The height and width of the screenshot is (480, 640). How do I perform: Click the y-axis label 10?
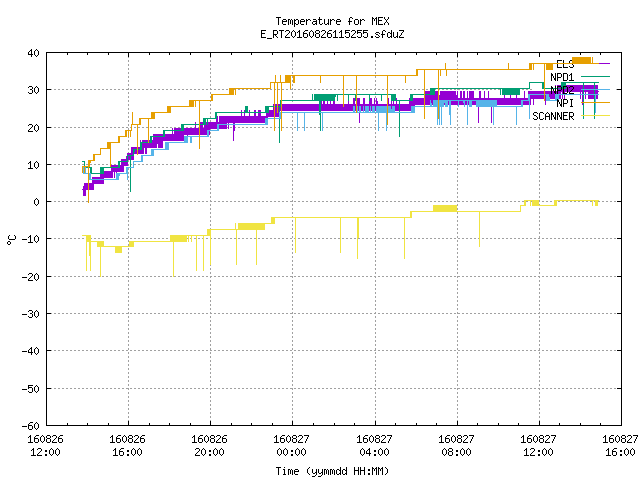pyautogui.click(x=33, y=165)
